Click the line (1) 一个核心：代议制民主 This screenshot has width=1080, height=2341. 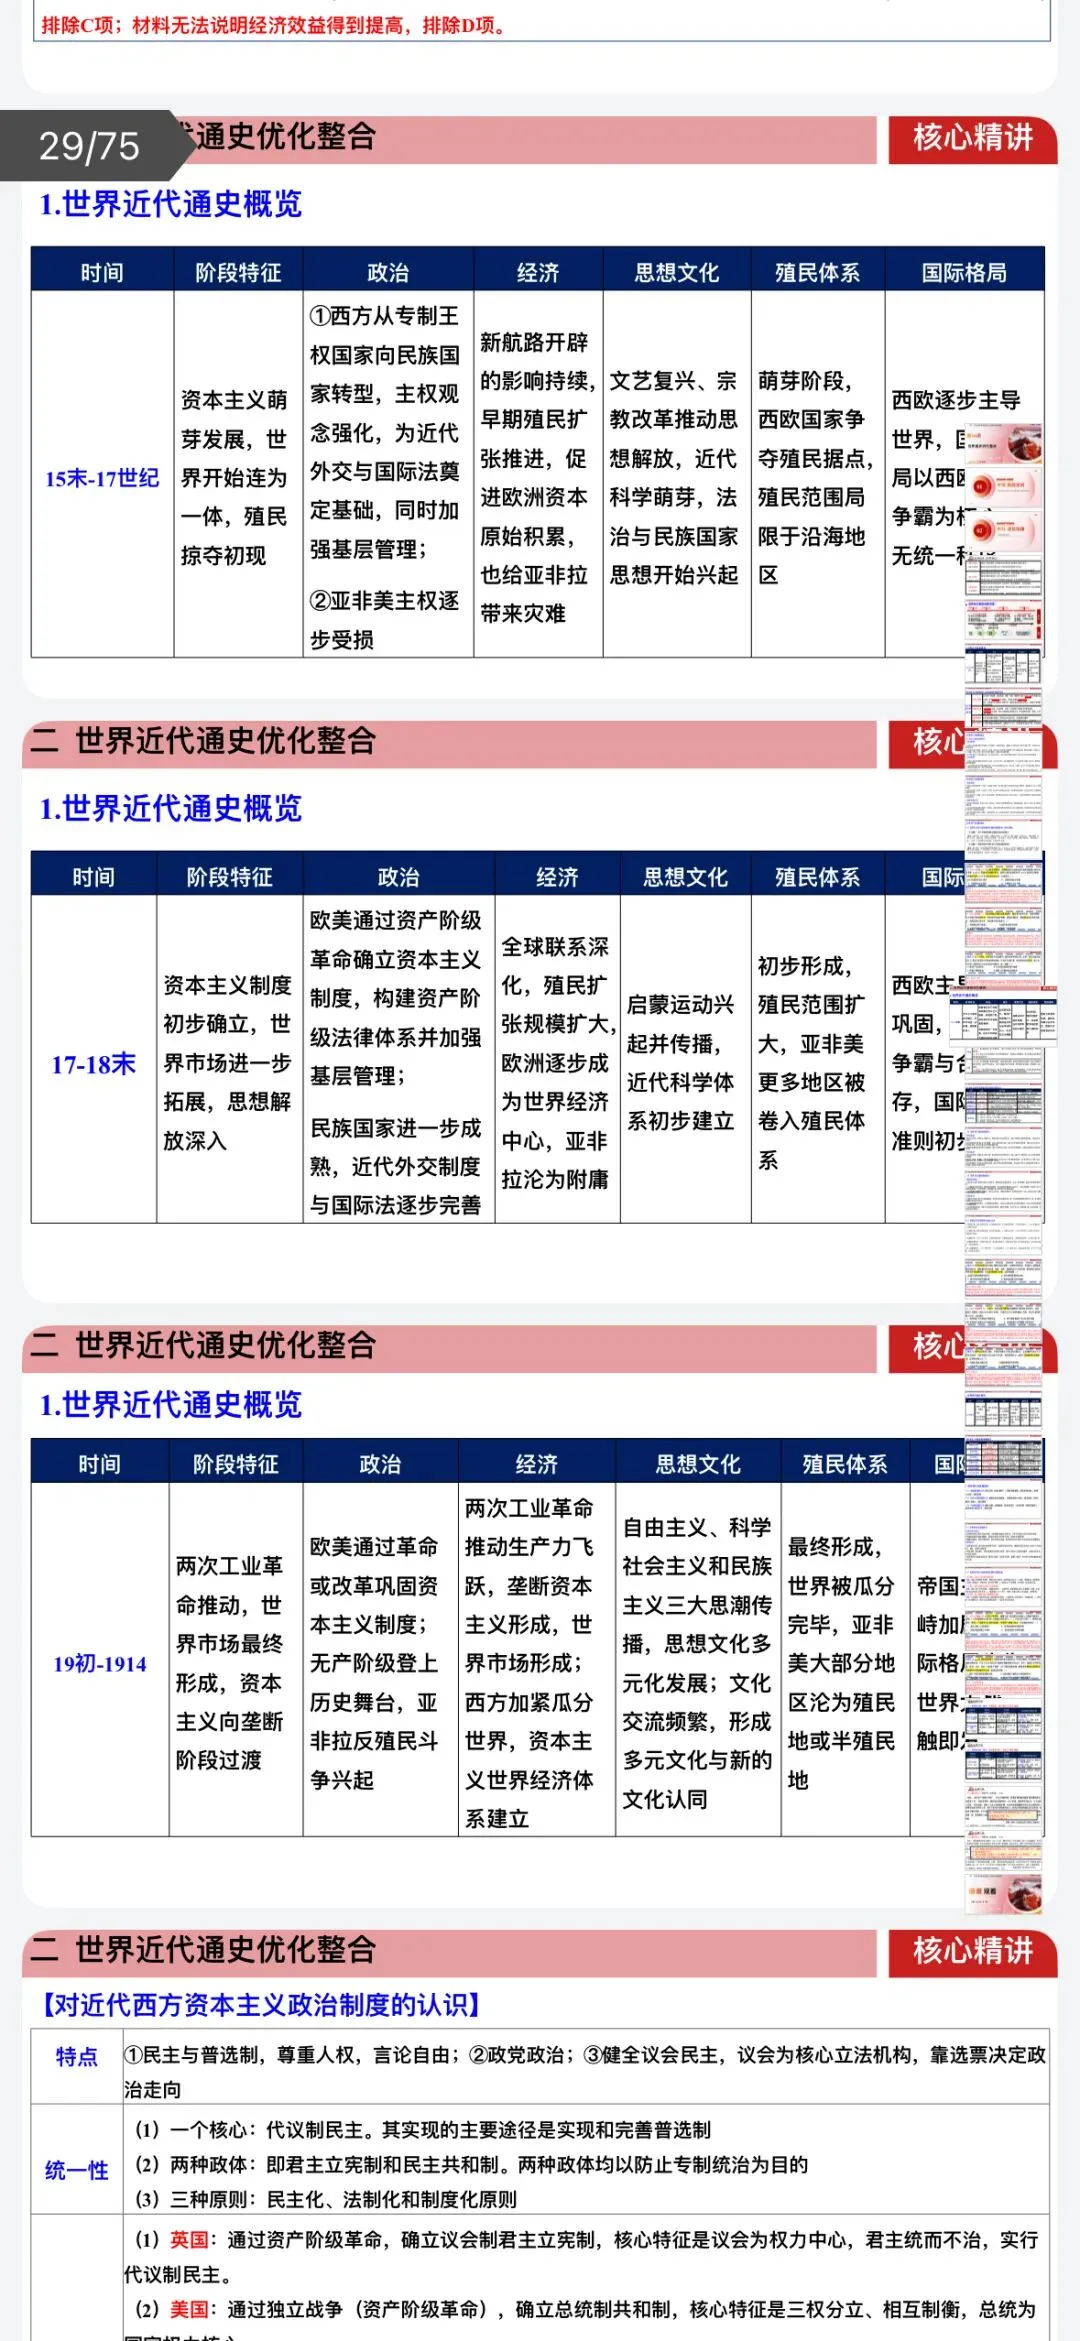point(422,2129)
